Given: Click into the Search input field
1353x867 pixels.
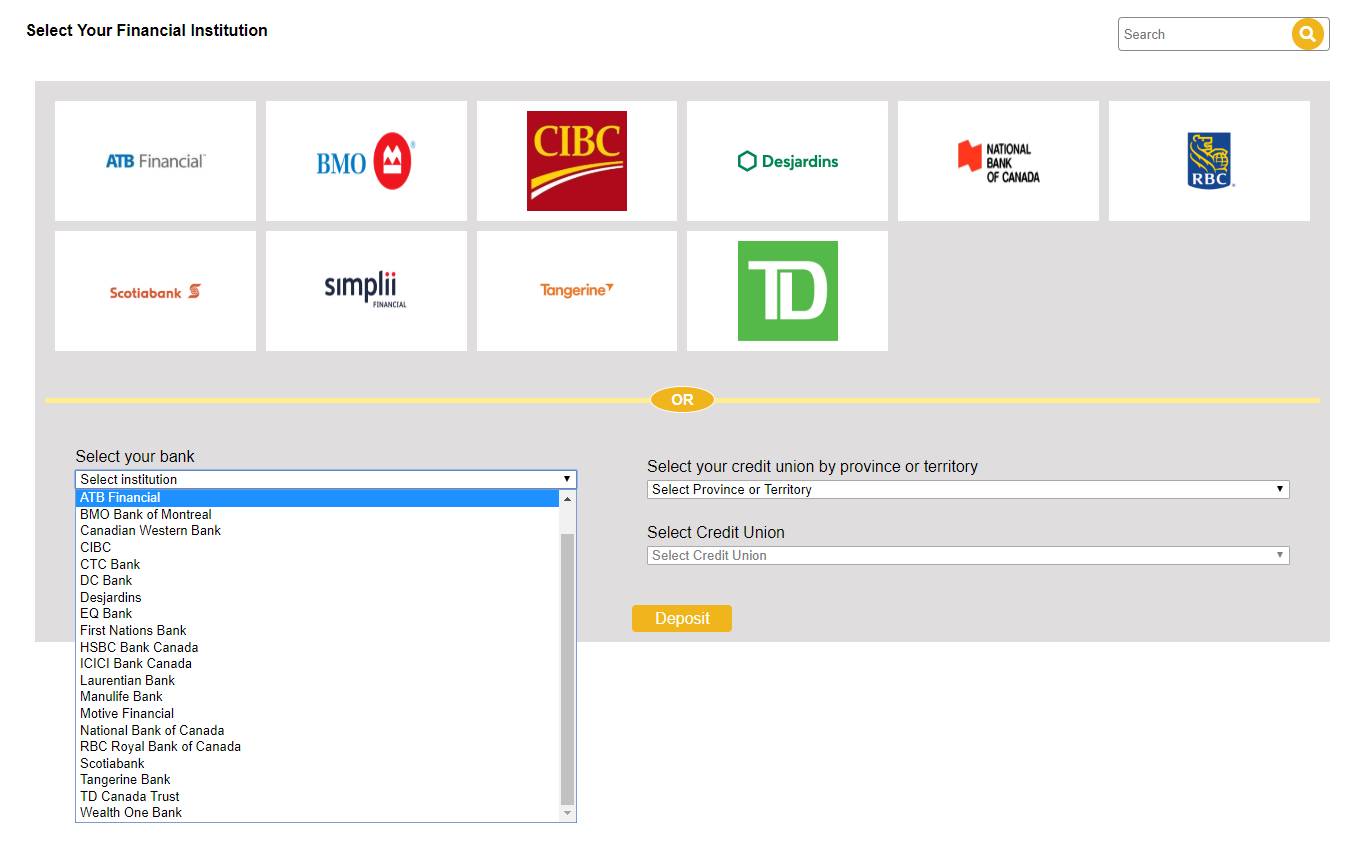Looking at the screenshot, I should click(x=1205, y=34).
